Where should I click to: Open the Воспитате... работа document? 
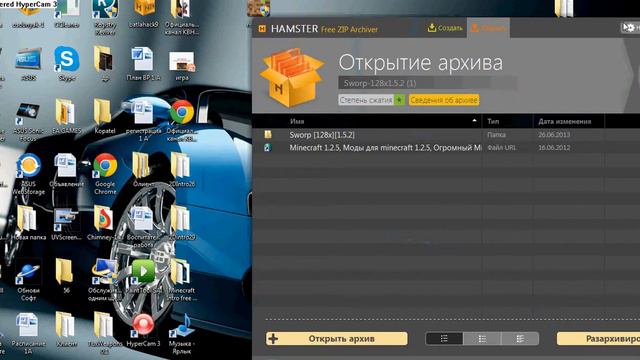(x=143, y=227)
